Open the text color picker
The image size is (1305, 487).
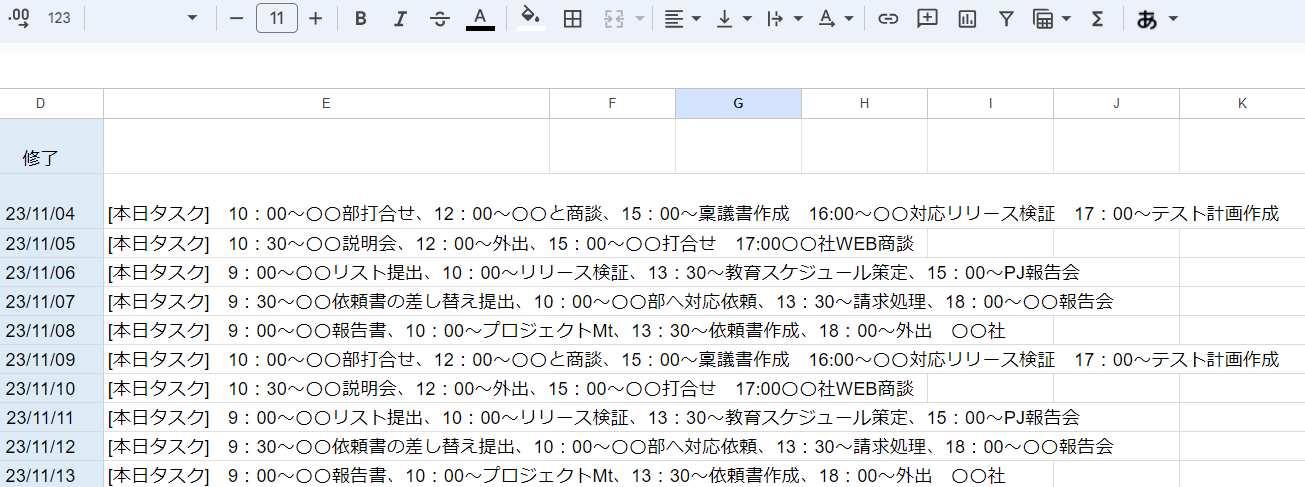click(x=480, y=18)
